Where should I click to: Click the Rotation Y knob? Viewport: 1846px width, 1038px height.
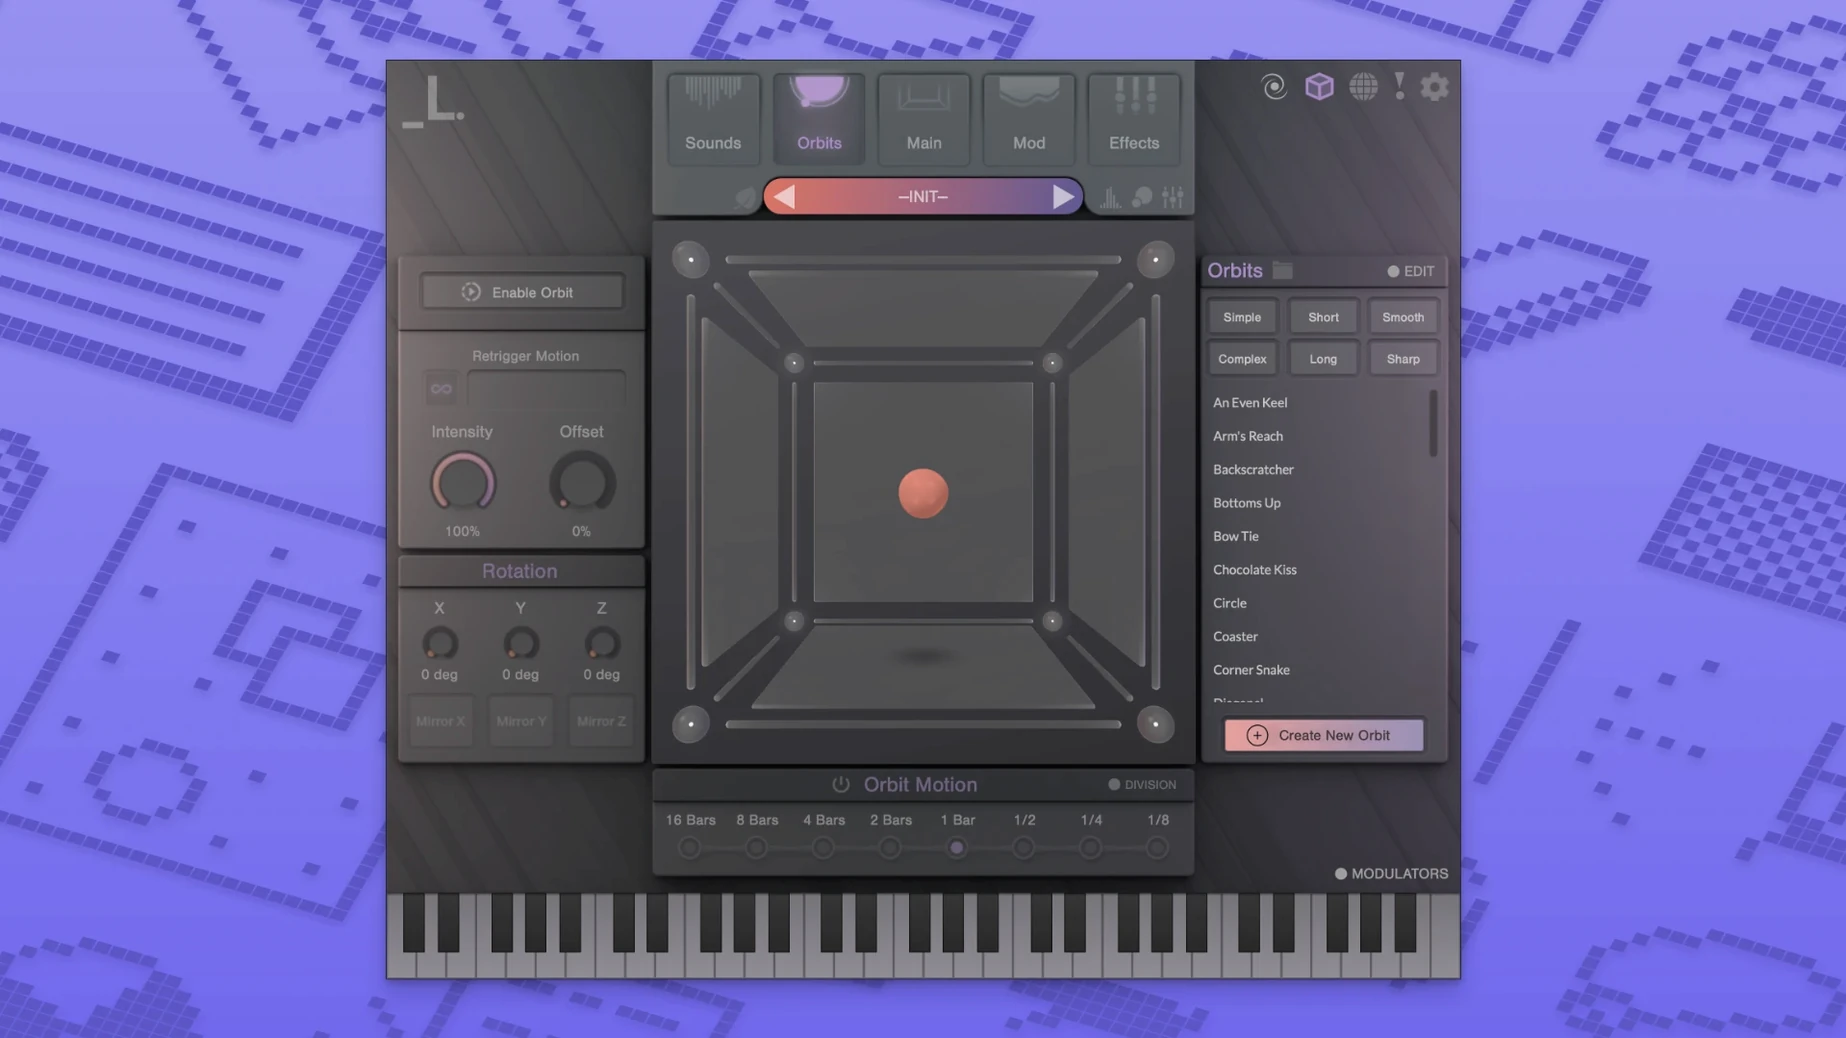pyautogui.click(x=520, y=643)
